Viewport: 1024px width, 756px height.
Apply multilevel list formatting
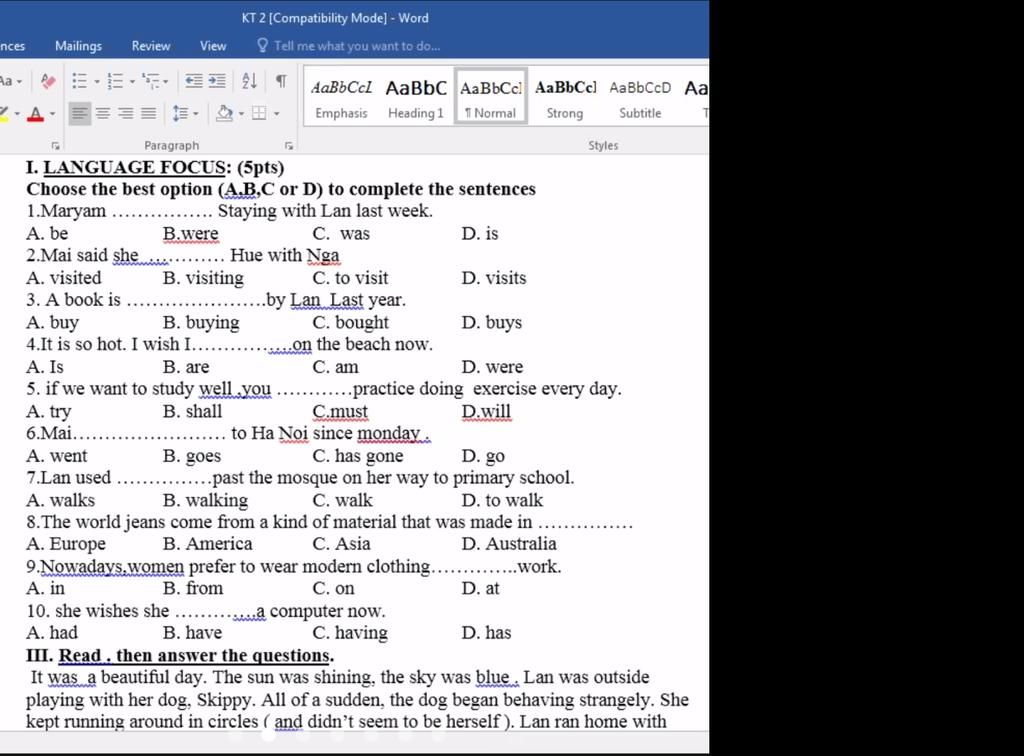pyautogui.click(x=151, y=81)
